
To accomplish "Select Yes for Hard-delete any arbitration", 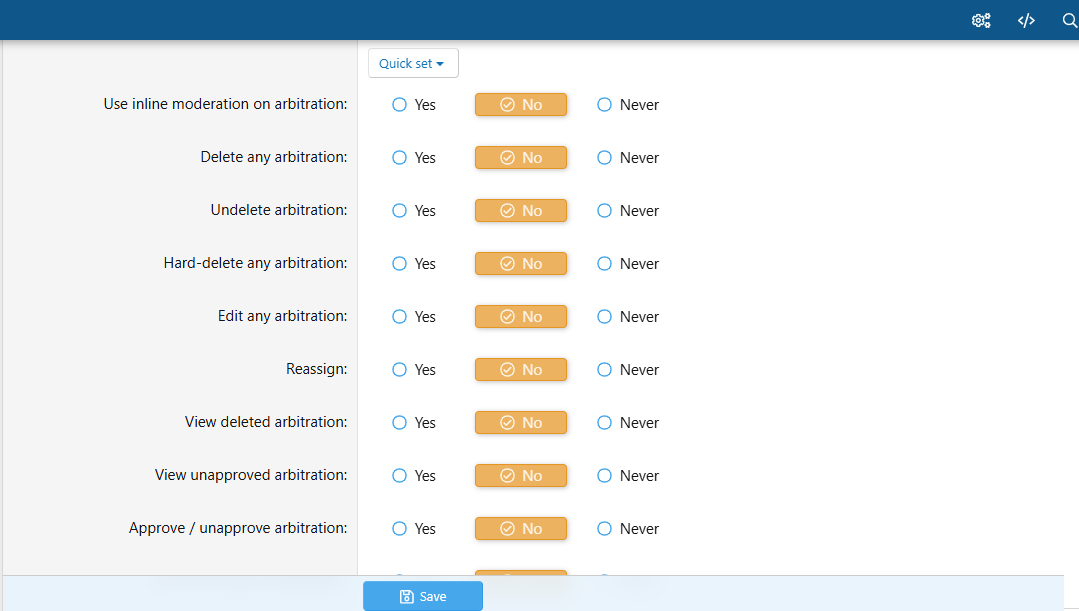I will click(x=400, y=264).
